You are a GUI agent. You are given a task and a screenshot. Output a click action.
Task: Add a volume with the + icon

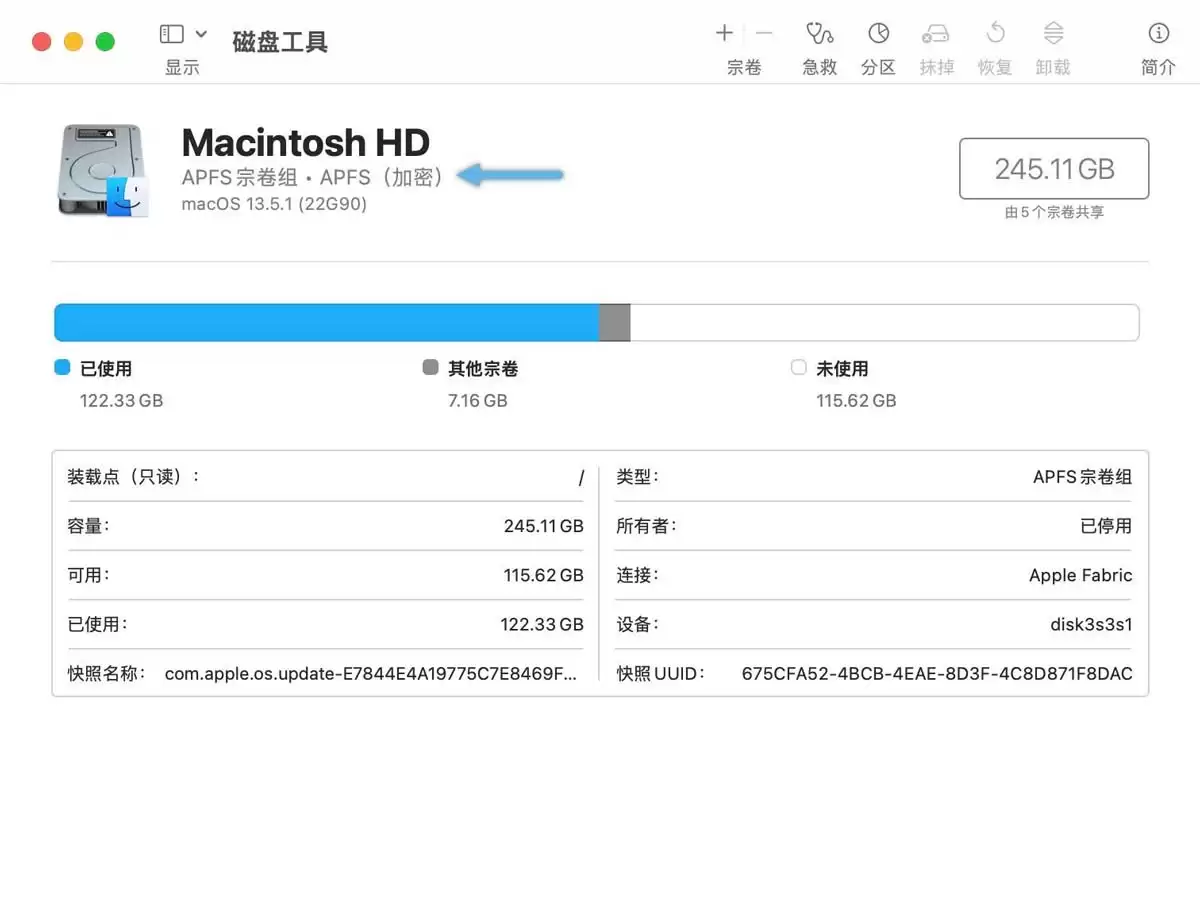tap(723, 33)
